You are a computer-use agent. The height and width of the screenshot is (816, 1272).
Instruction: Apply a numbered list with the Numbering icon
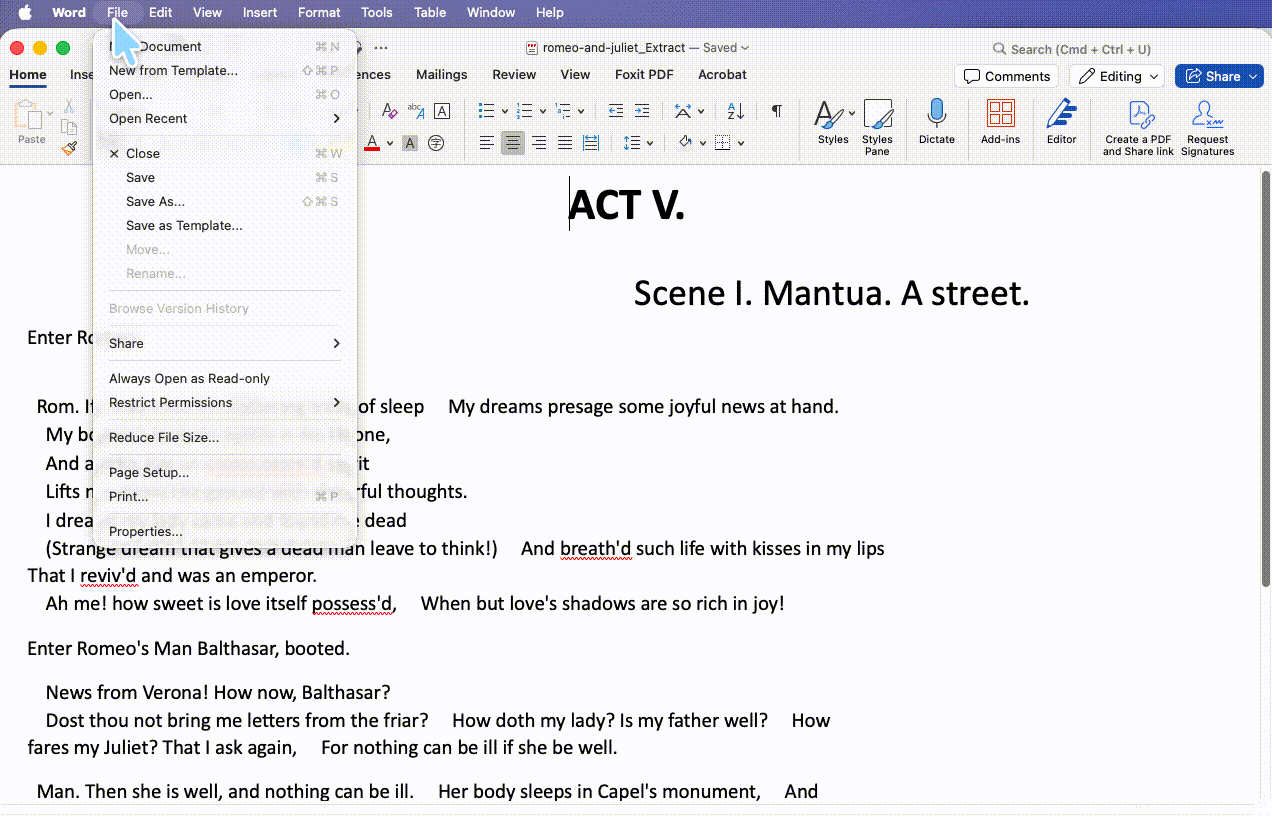tap(524, 111)
